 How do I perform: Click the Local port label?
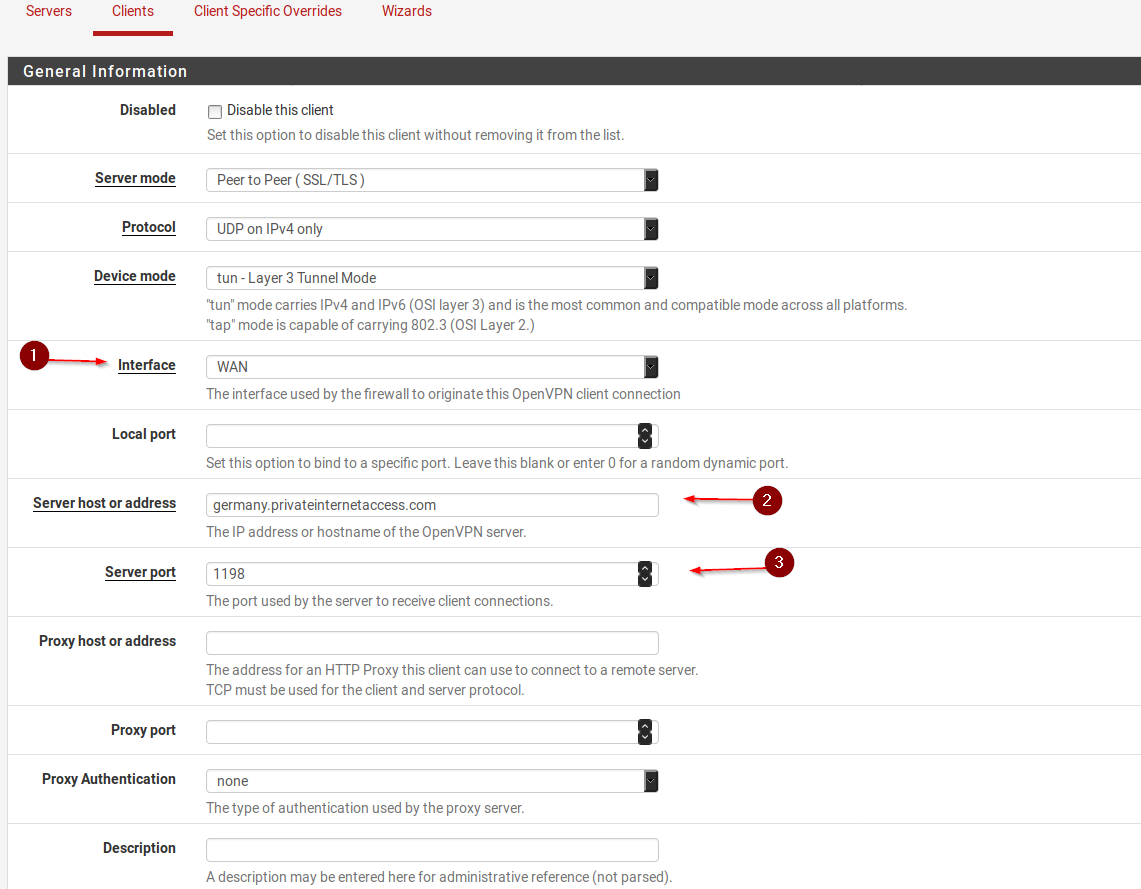click(144, 434)
